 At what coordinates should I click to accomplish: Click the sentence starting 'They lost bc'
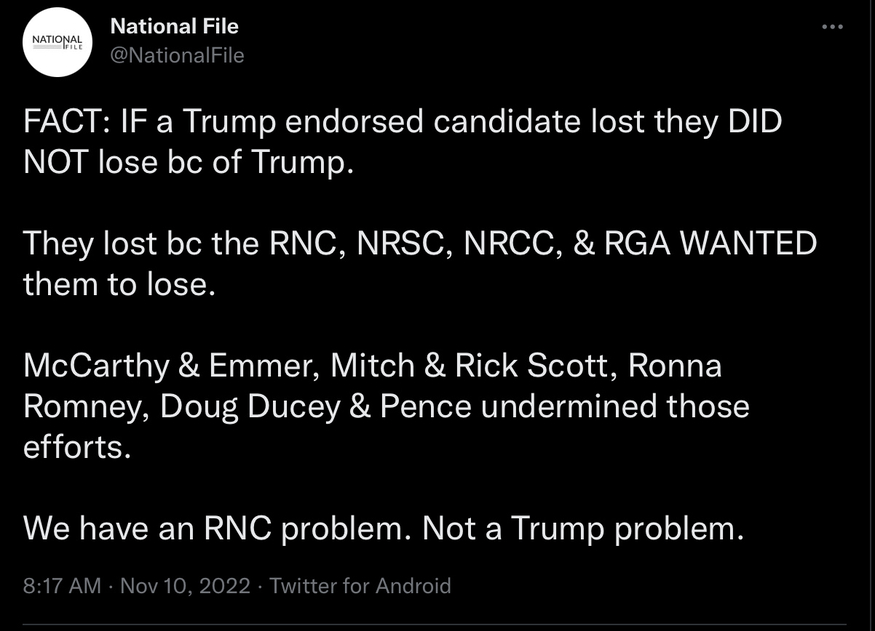coord(420,264)
